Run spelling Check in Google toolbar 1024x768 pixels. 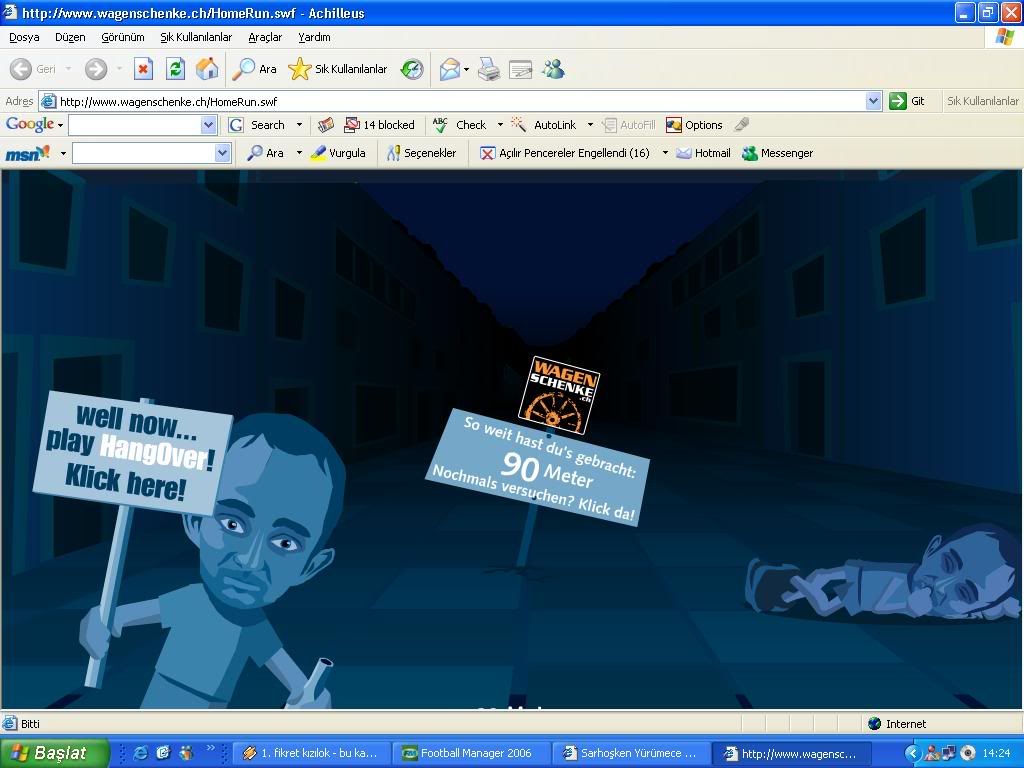coord(460,125)
